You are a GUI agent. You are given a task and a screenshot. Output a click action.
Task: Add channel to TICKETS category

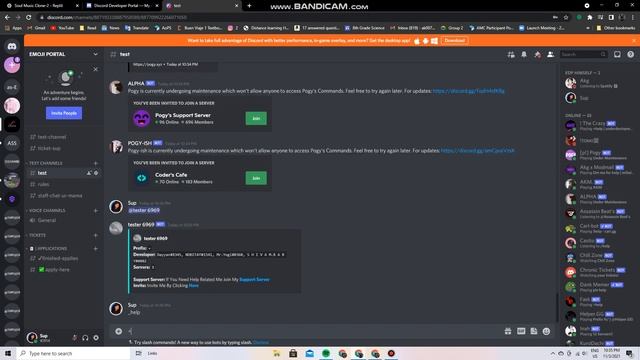click(96, 236)
